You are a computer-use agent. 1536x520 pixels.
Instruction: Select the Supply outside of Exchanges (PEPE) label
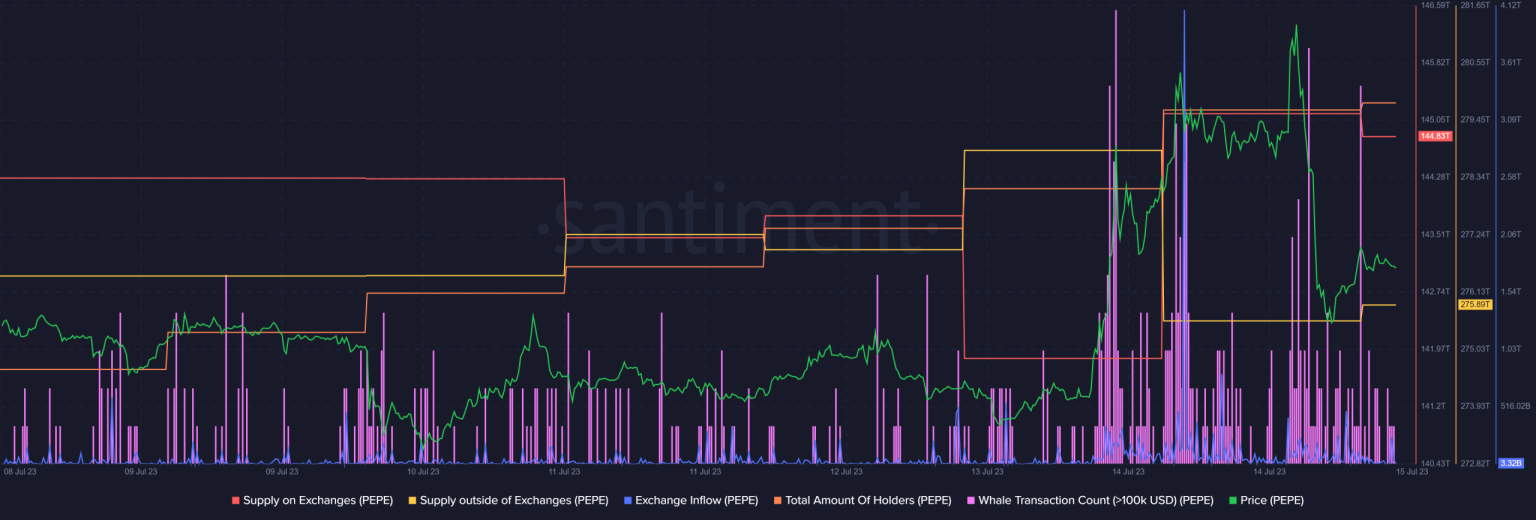coord(513,500)
